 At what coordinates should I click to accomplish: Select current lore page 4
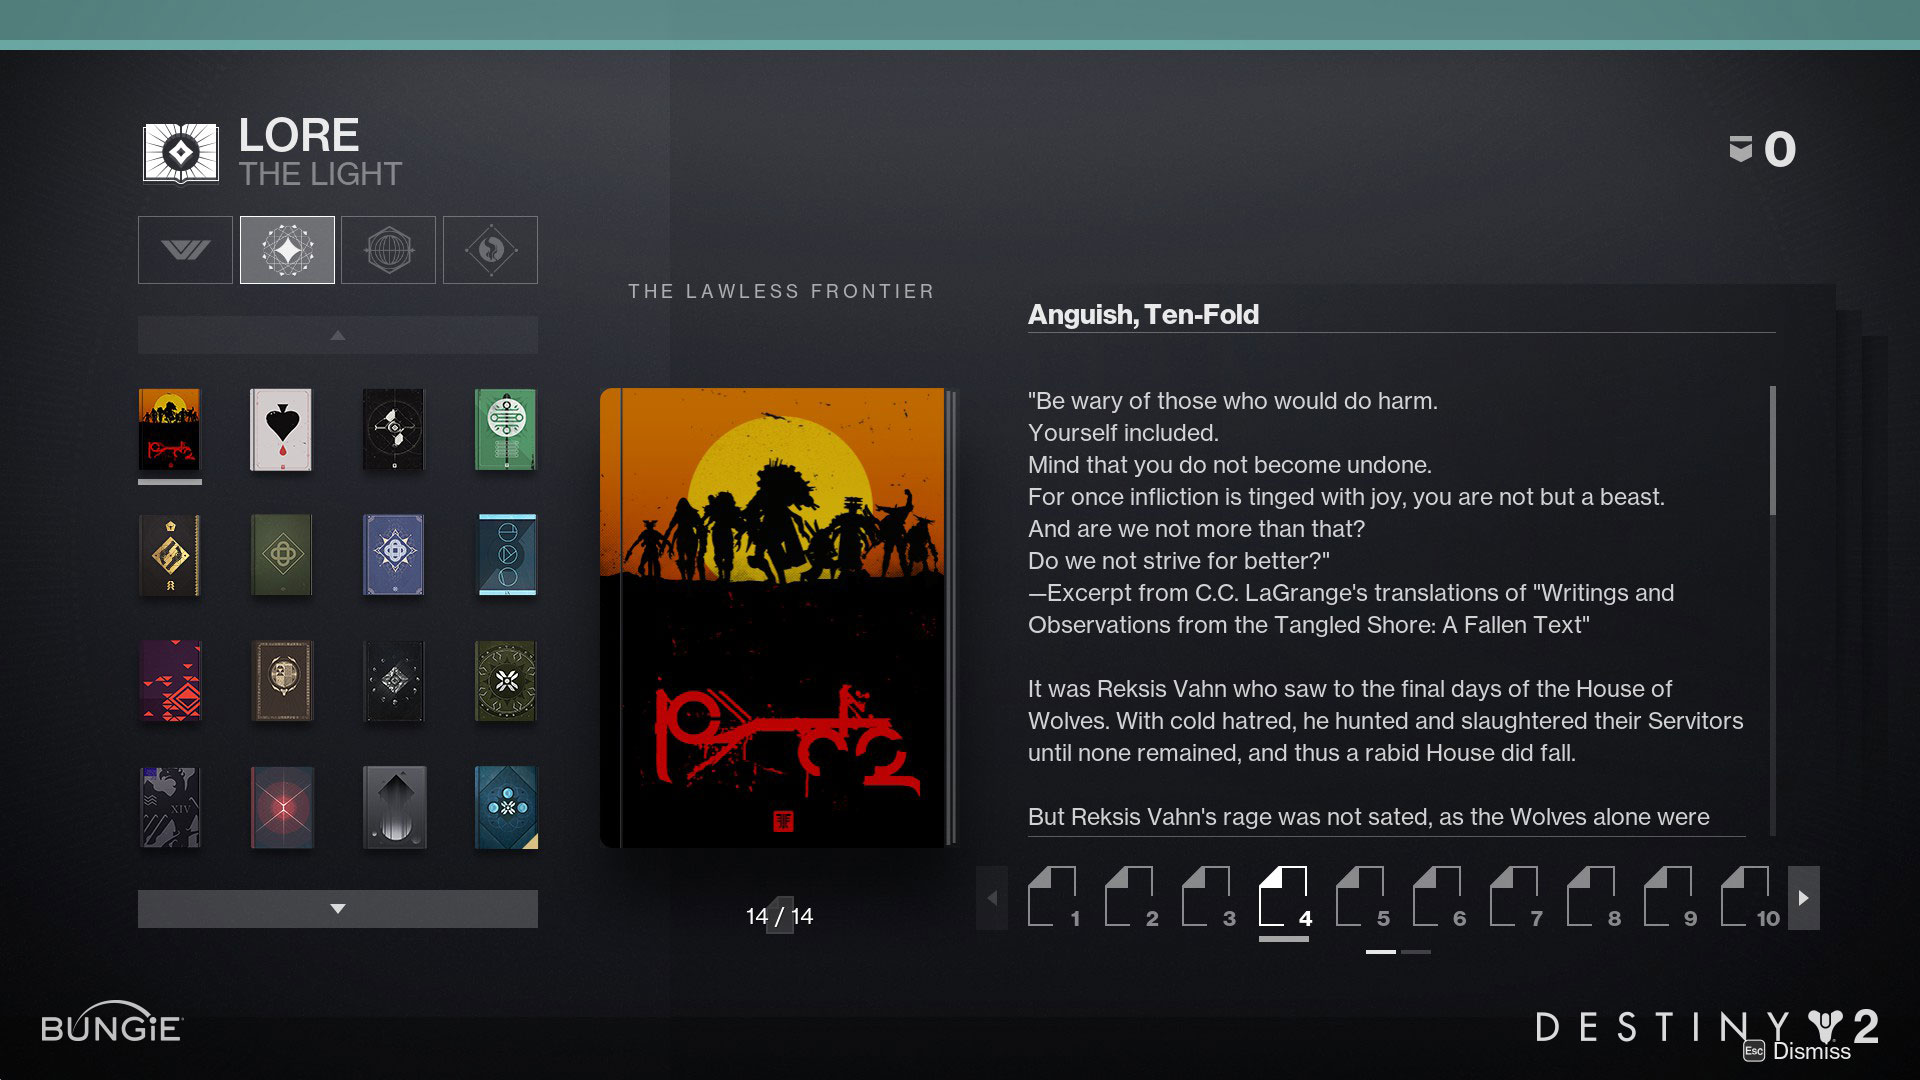point(1284,897)
